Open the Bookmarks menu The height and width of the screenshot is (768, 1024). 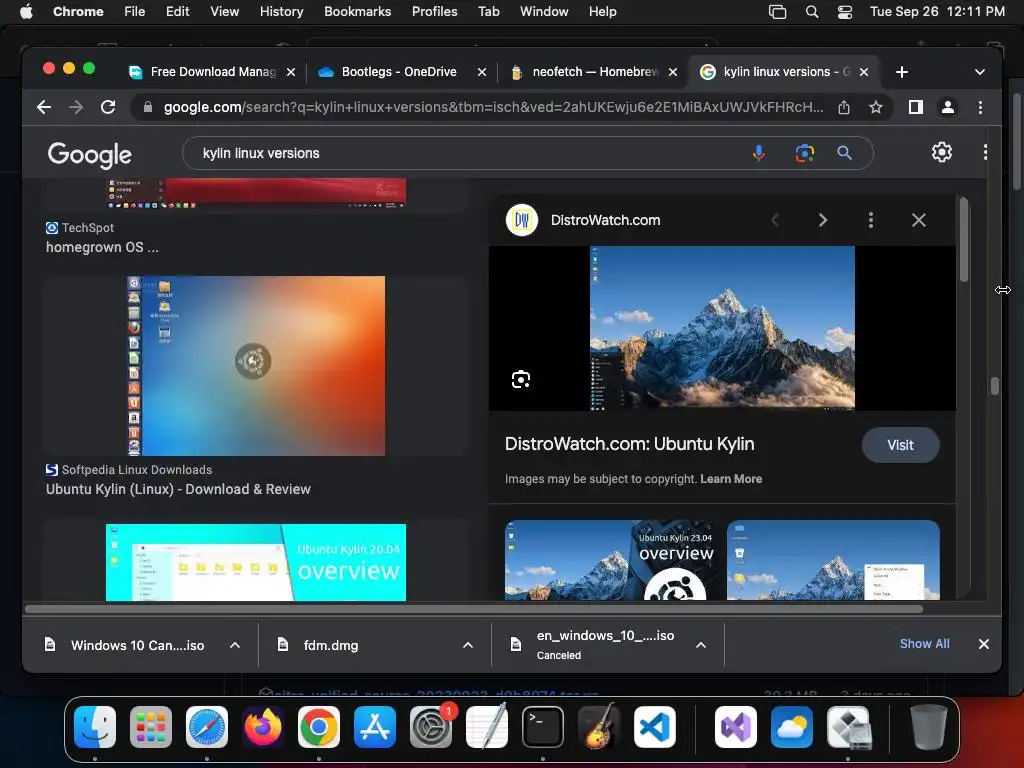point(357,11)
